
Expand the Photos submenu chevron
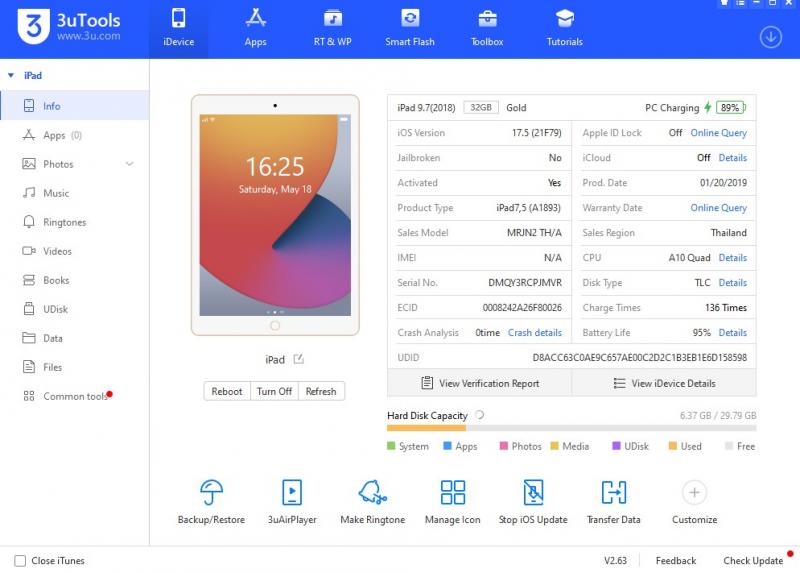[x=130, y=164]
